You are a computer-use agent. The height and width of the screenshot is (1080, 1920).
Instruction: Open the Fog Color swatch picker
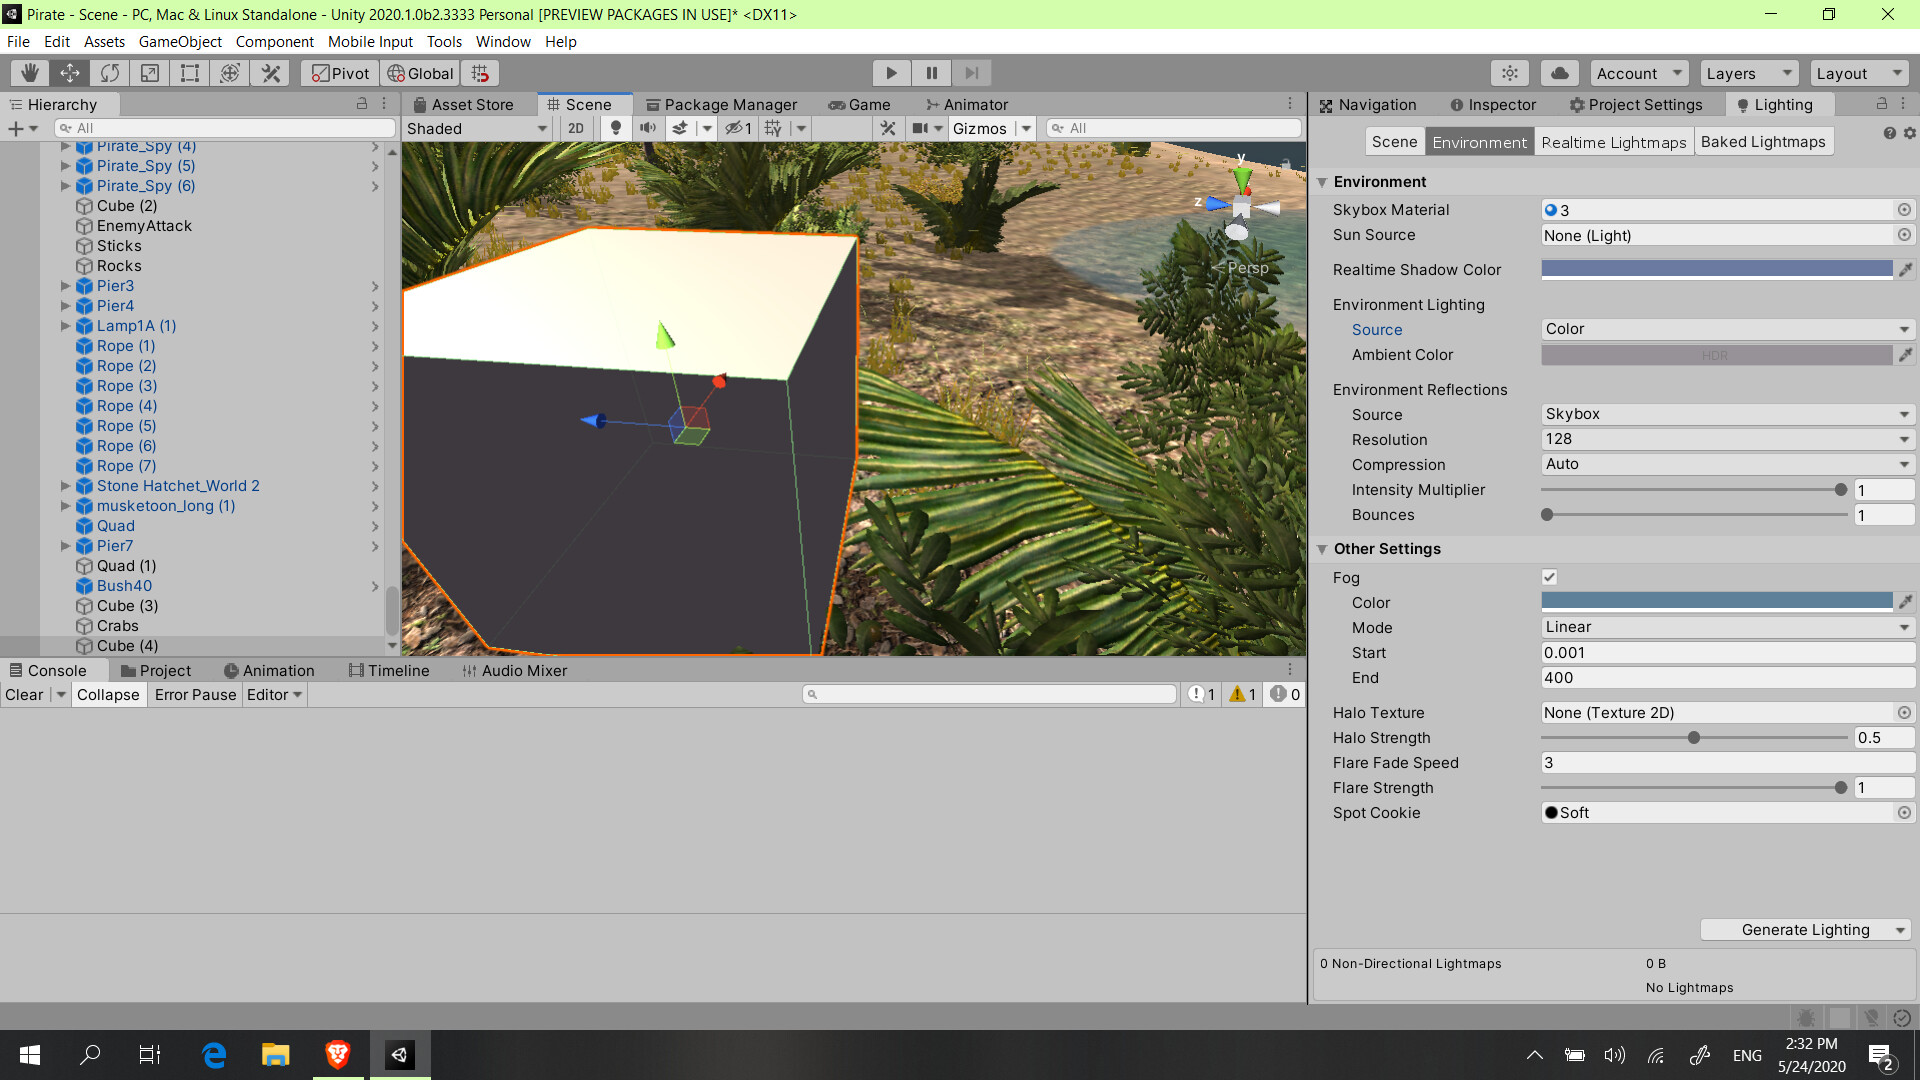[x=1716, y=602]
